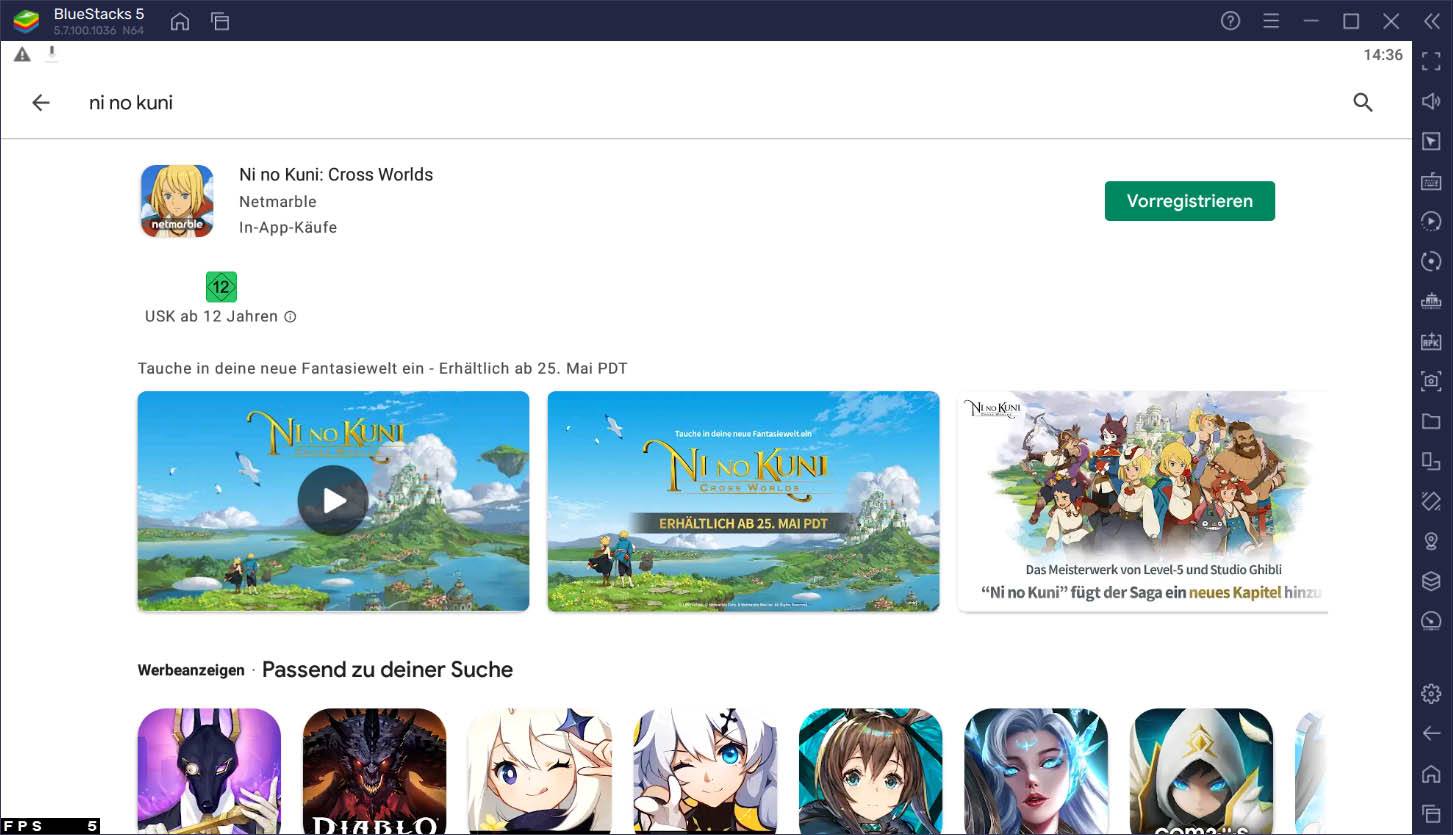Click the BlueStacks 5 logo

pos(26,21)
